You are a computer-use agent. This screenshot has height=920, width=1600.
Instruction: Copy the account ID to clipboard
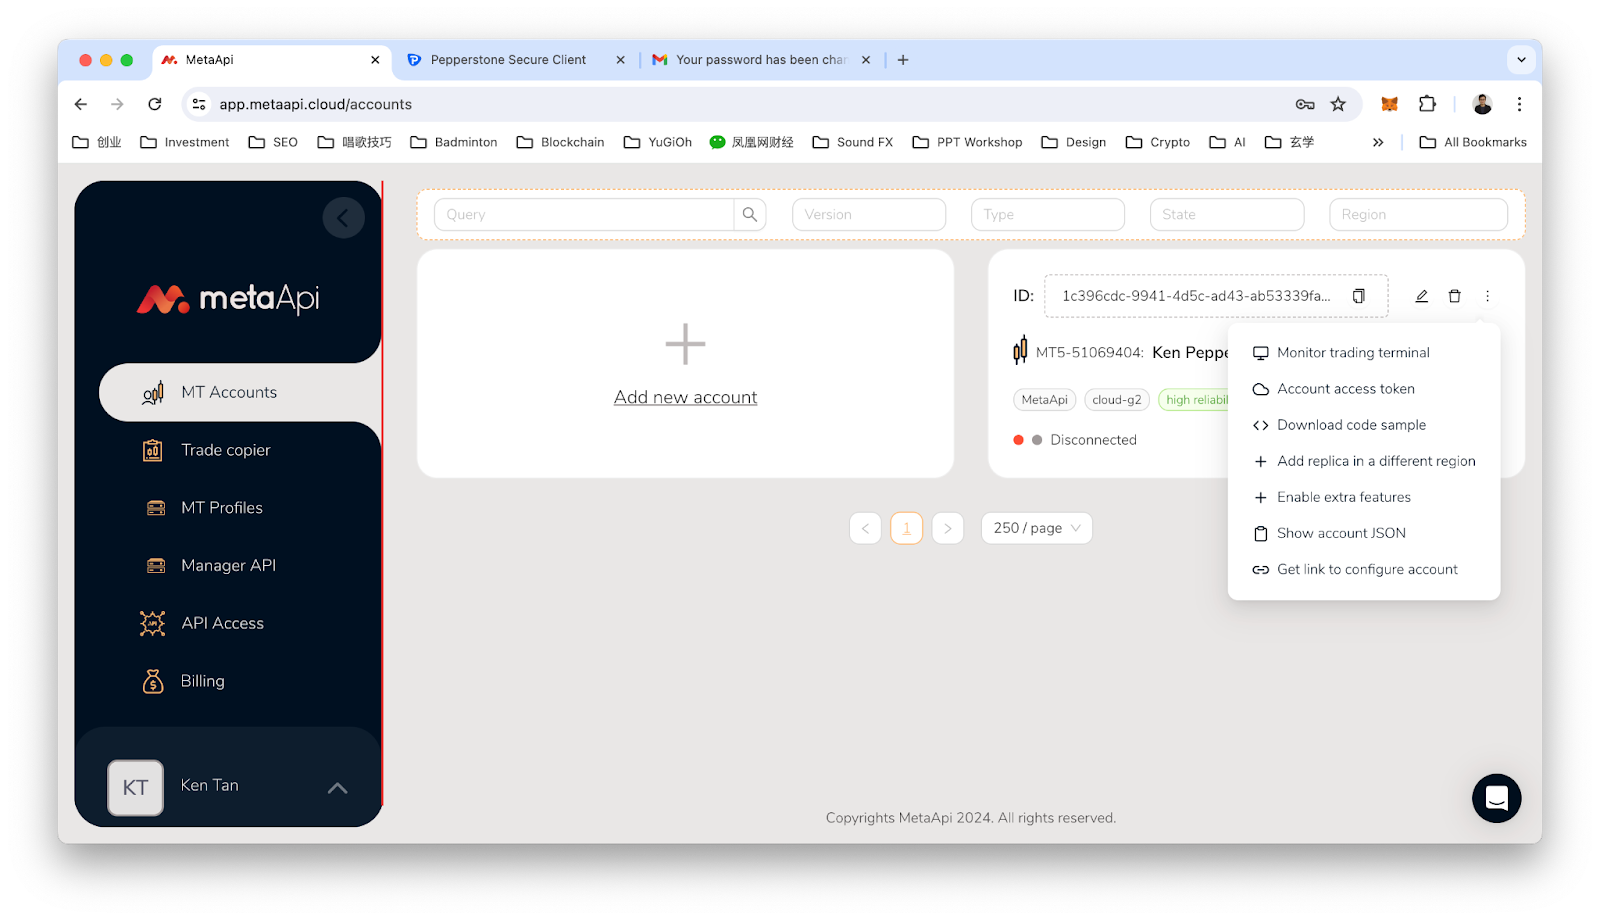1359,296
